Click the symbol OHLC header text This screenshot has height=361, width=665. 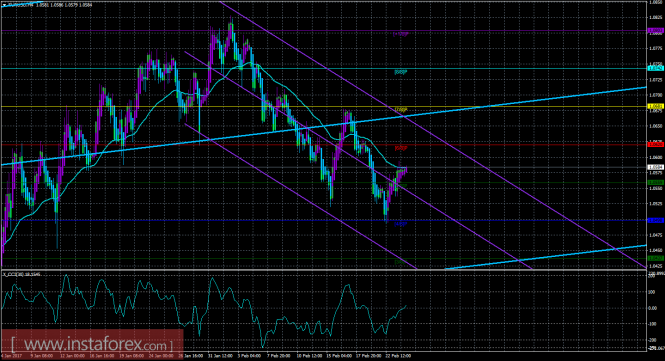[x=50, y=5]
